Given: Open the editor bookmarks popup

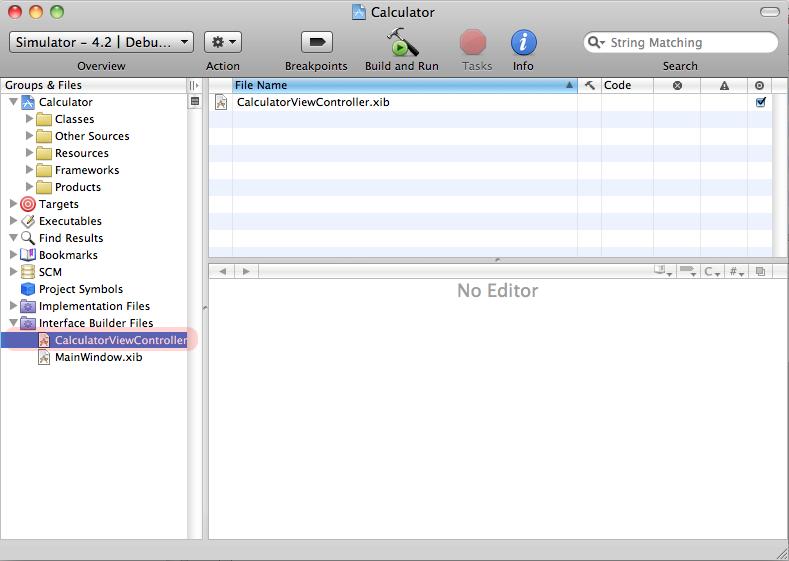Looking at the screenshot, I should point(663,271).
